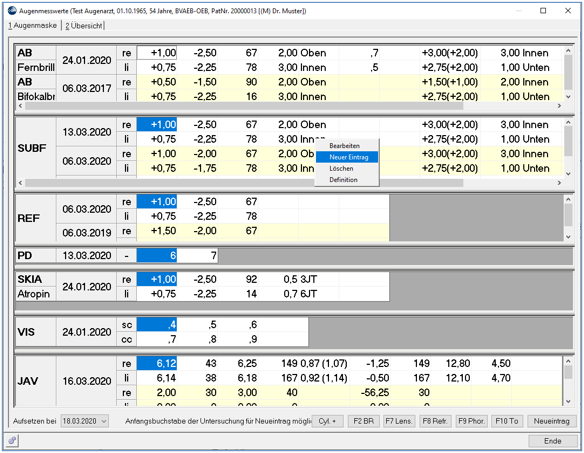Click the SUBF section label
Image resolution: width=584 pixels, height=453 pixels.
[36, 148]
